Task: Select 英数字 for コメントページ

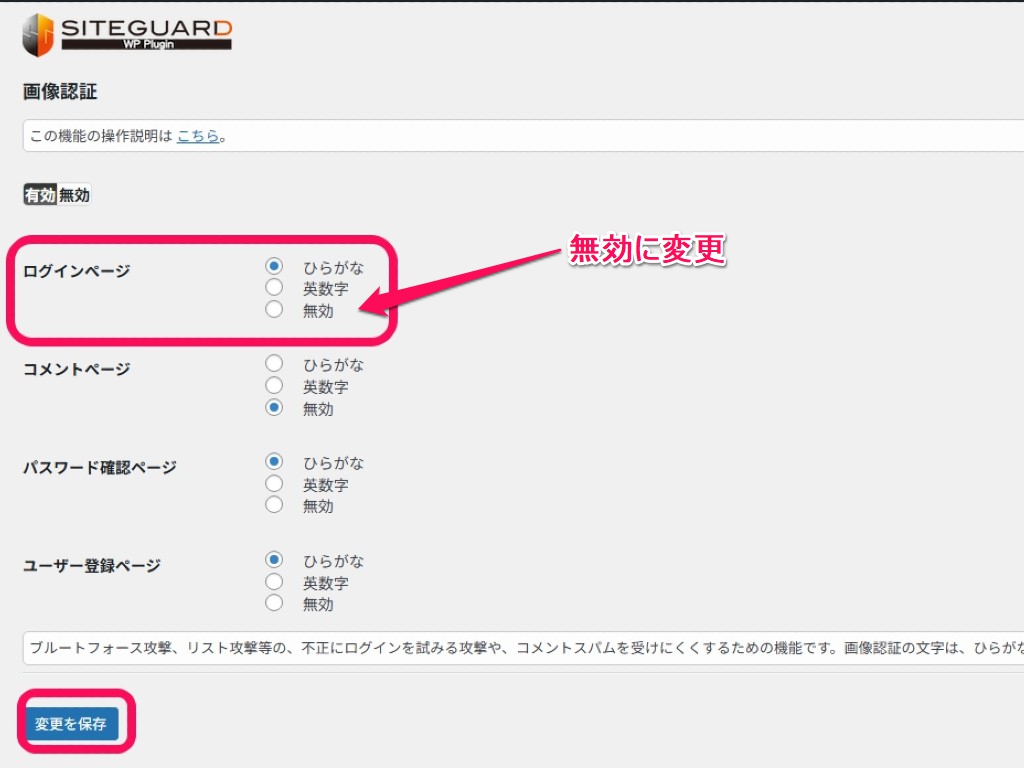Action: click(x=273, y=385)
